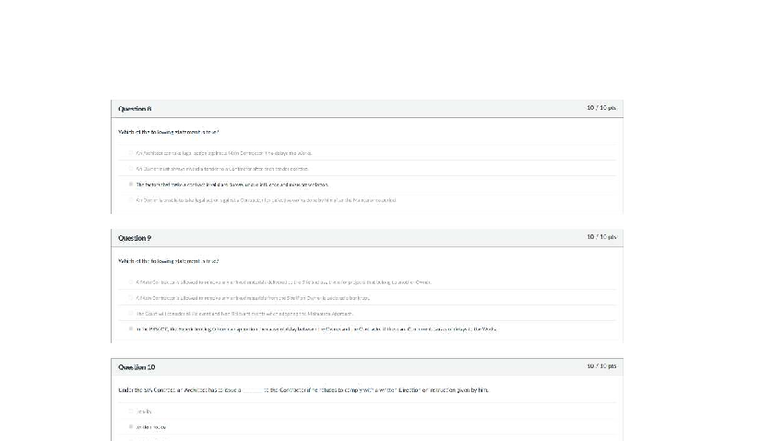Select the first answer radio button in Question 9
The height and width of the screenshot is (441, 784).
point(131,282)
